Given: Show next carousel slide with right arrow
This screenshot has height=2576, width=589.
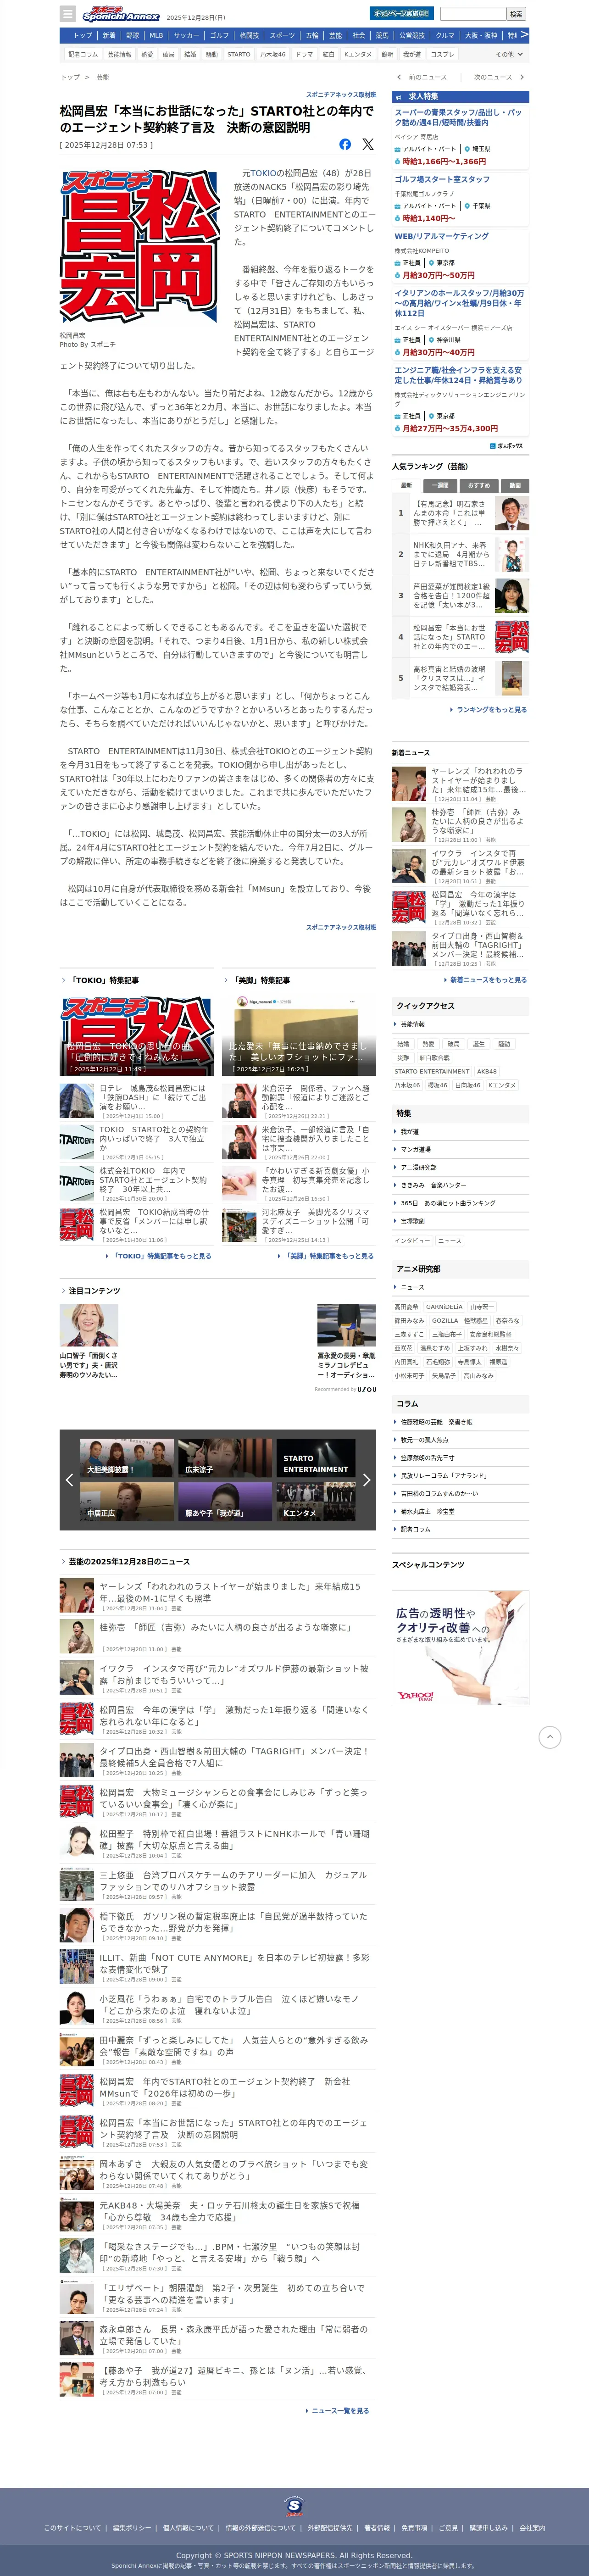Looking at the screenshot, I should (x=367, y=1479).
